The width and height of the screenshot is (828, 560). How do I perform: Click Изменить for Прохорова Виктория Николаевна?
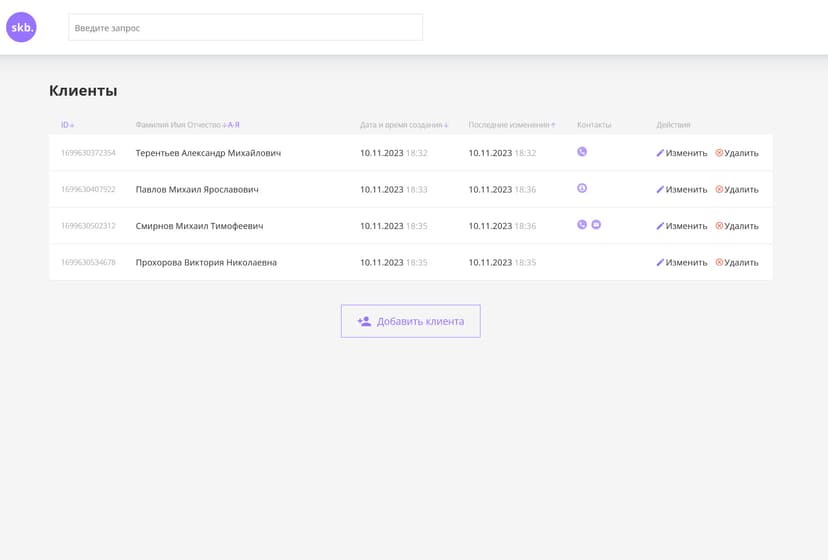point(681,262)
